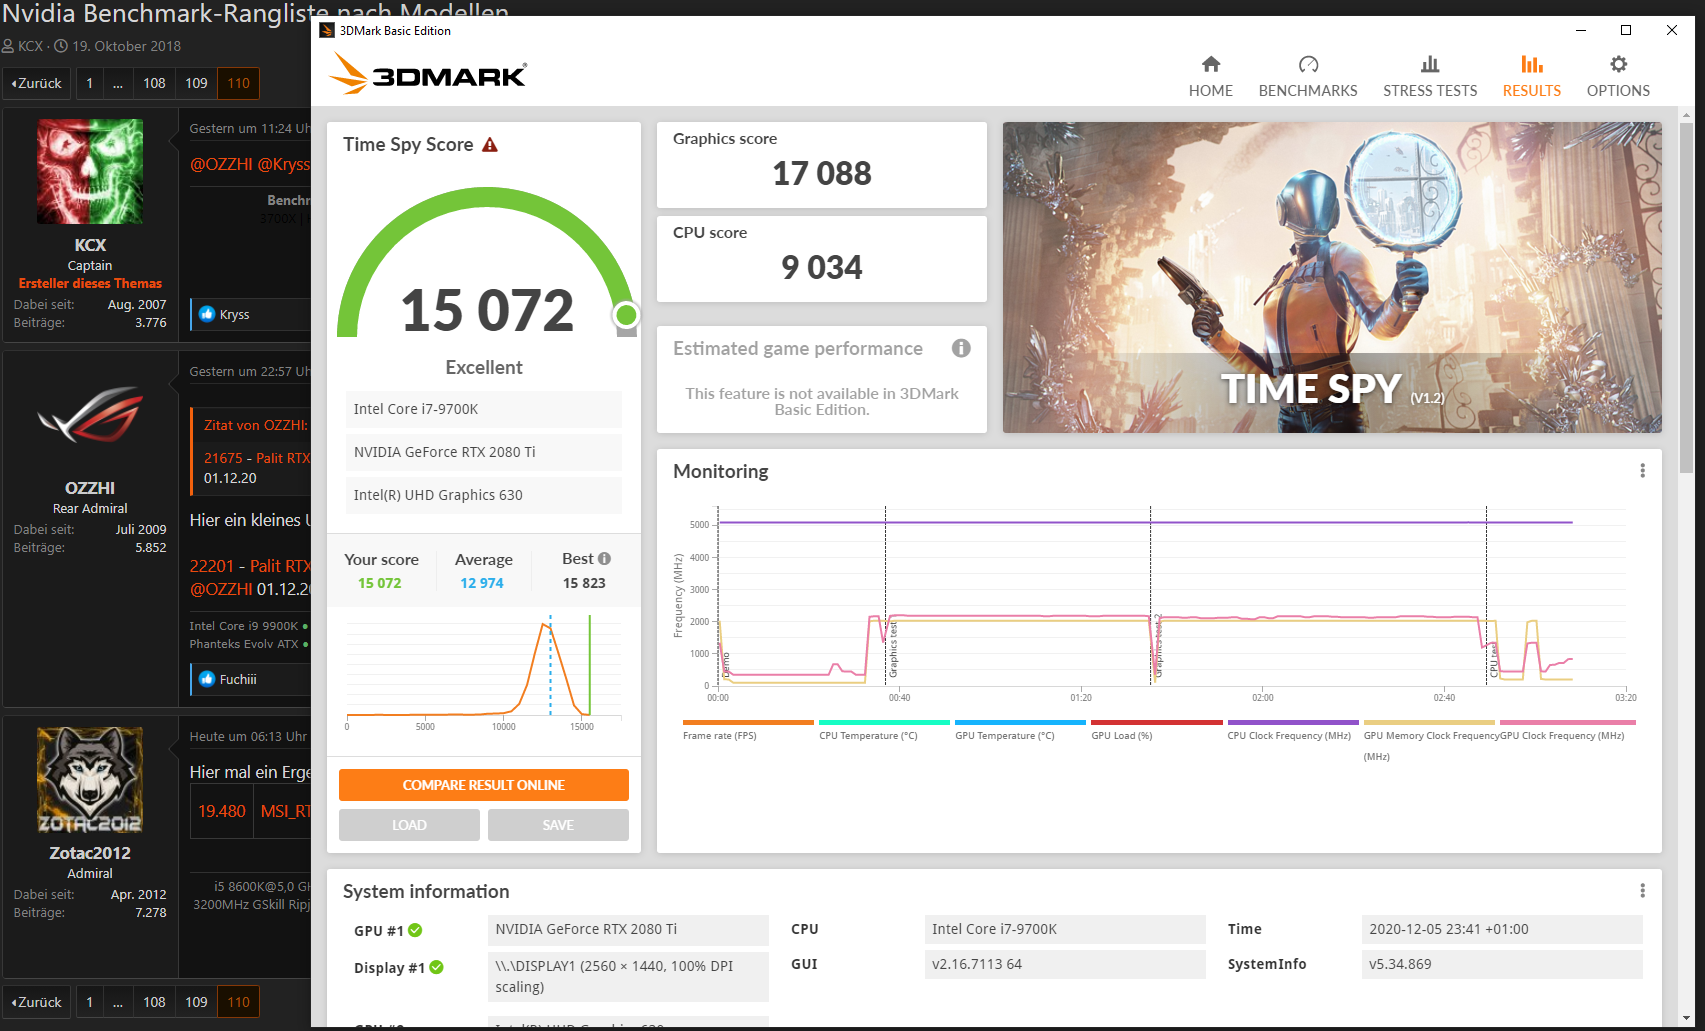Open the HOME tab in 3DMark
The width and height of the screenshot is (1705, 1031).
[1210, 77]
